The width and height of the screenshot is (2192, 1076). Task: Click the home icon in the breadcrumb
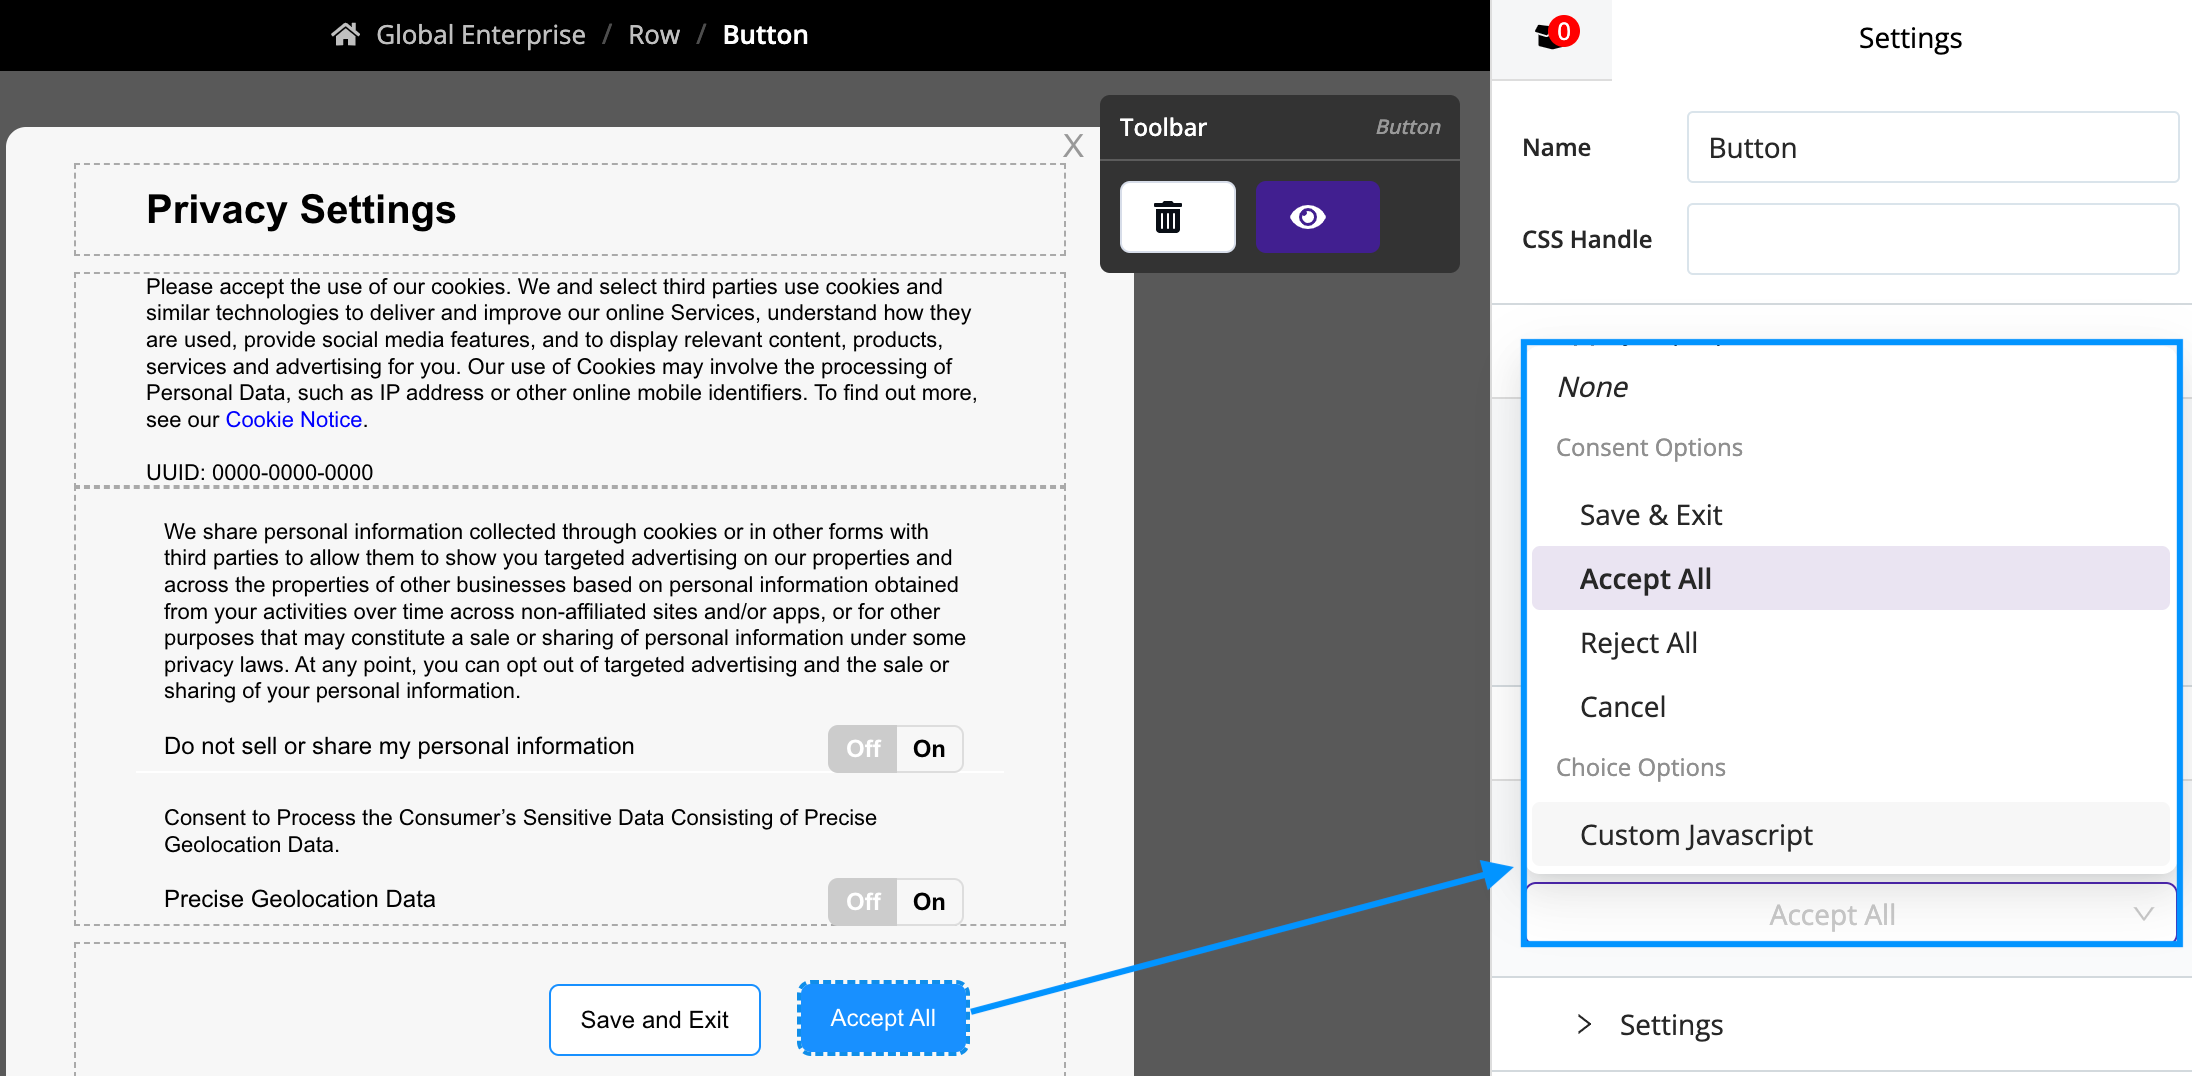345,33
